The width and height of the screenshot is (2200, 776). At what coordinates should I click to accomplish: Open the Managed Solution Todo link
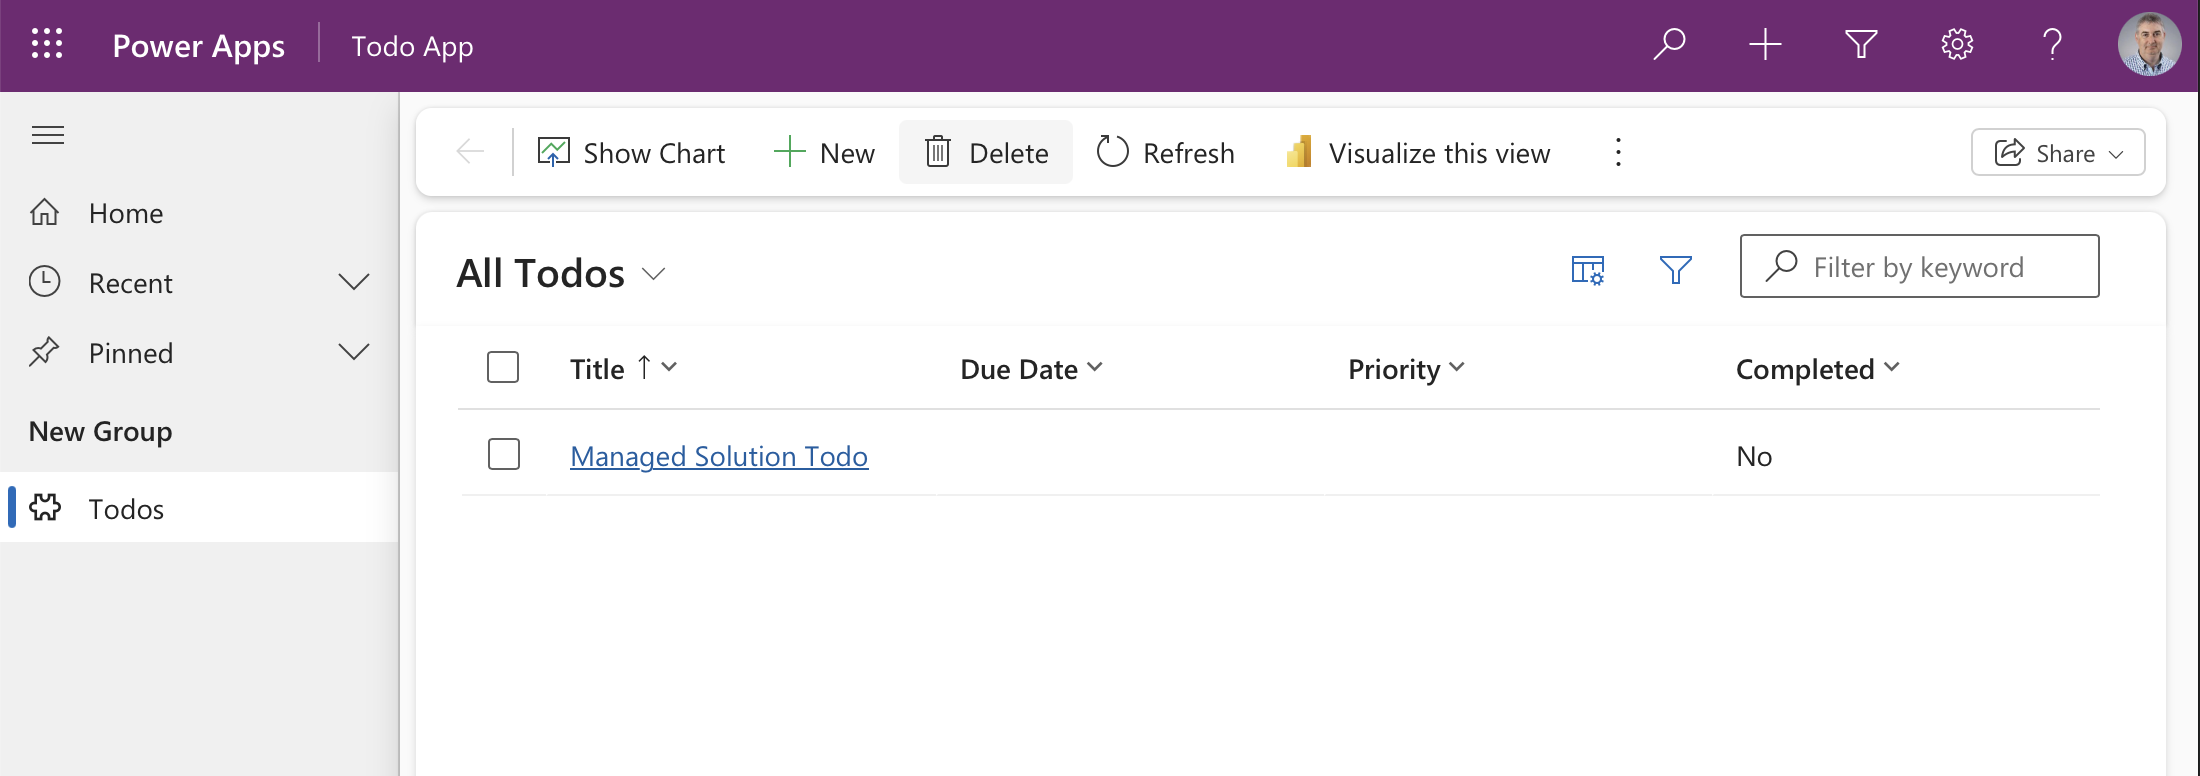click(719, 456)
